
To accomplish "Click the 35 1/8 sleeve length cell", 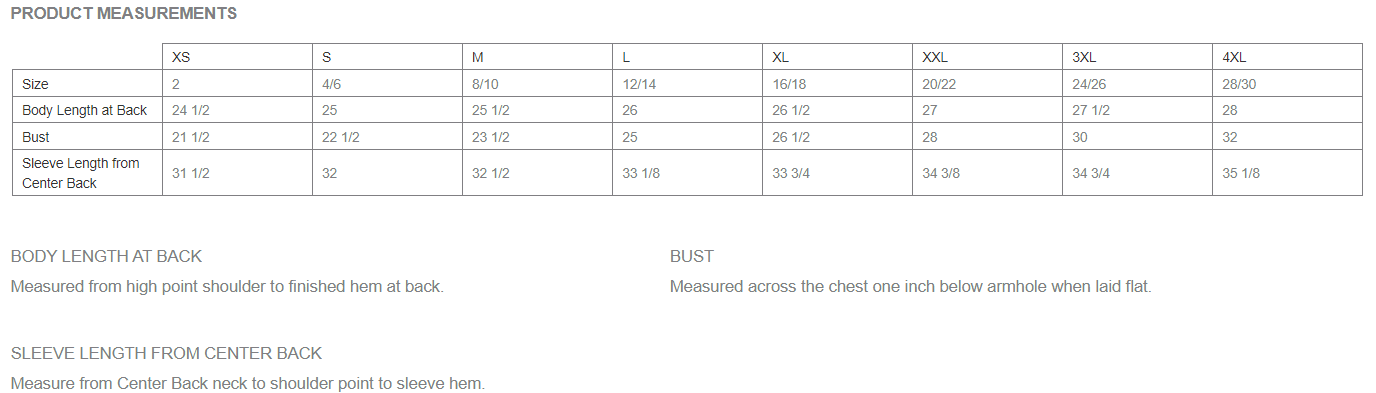I will [1287, 173].
